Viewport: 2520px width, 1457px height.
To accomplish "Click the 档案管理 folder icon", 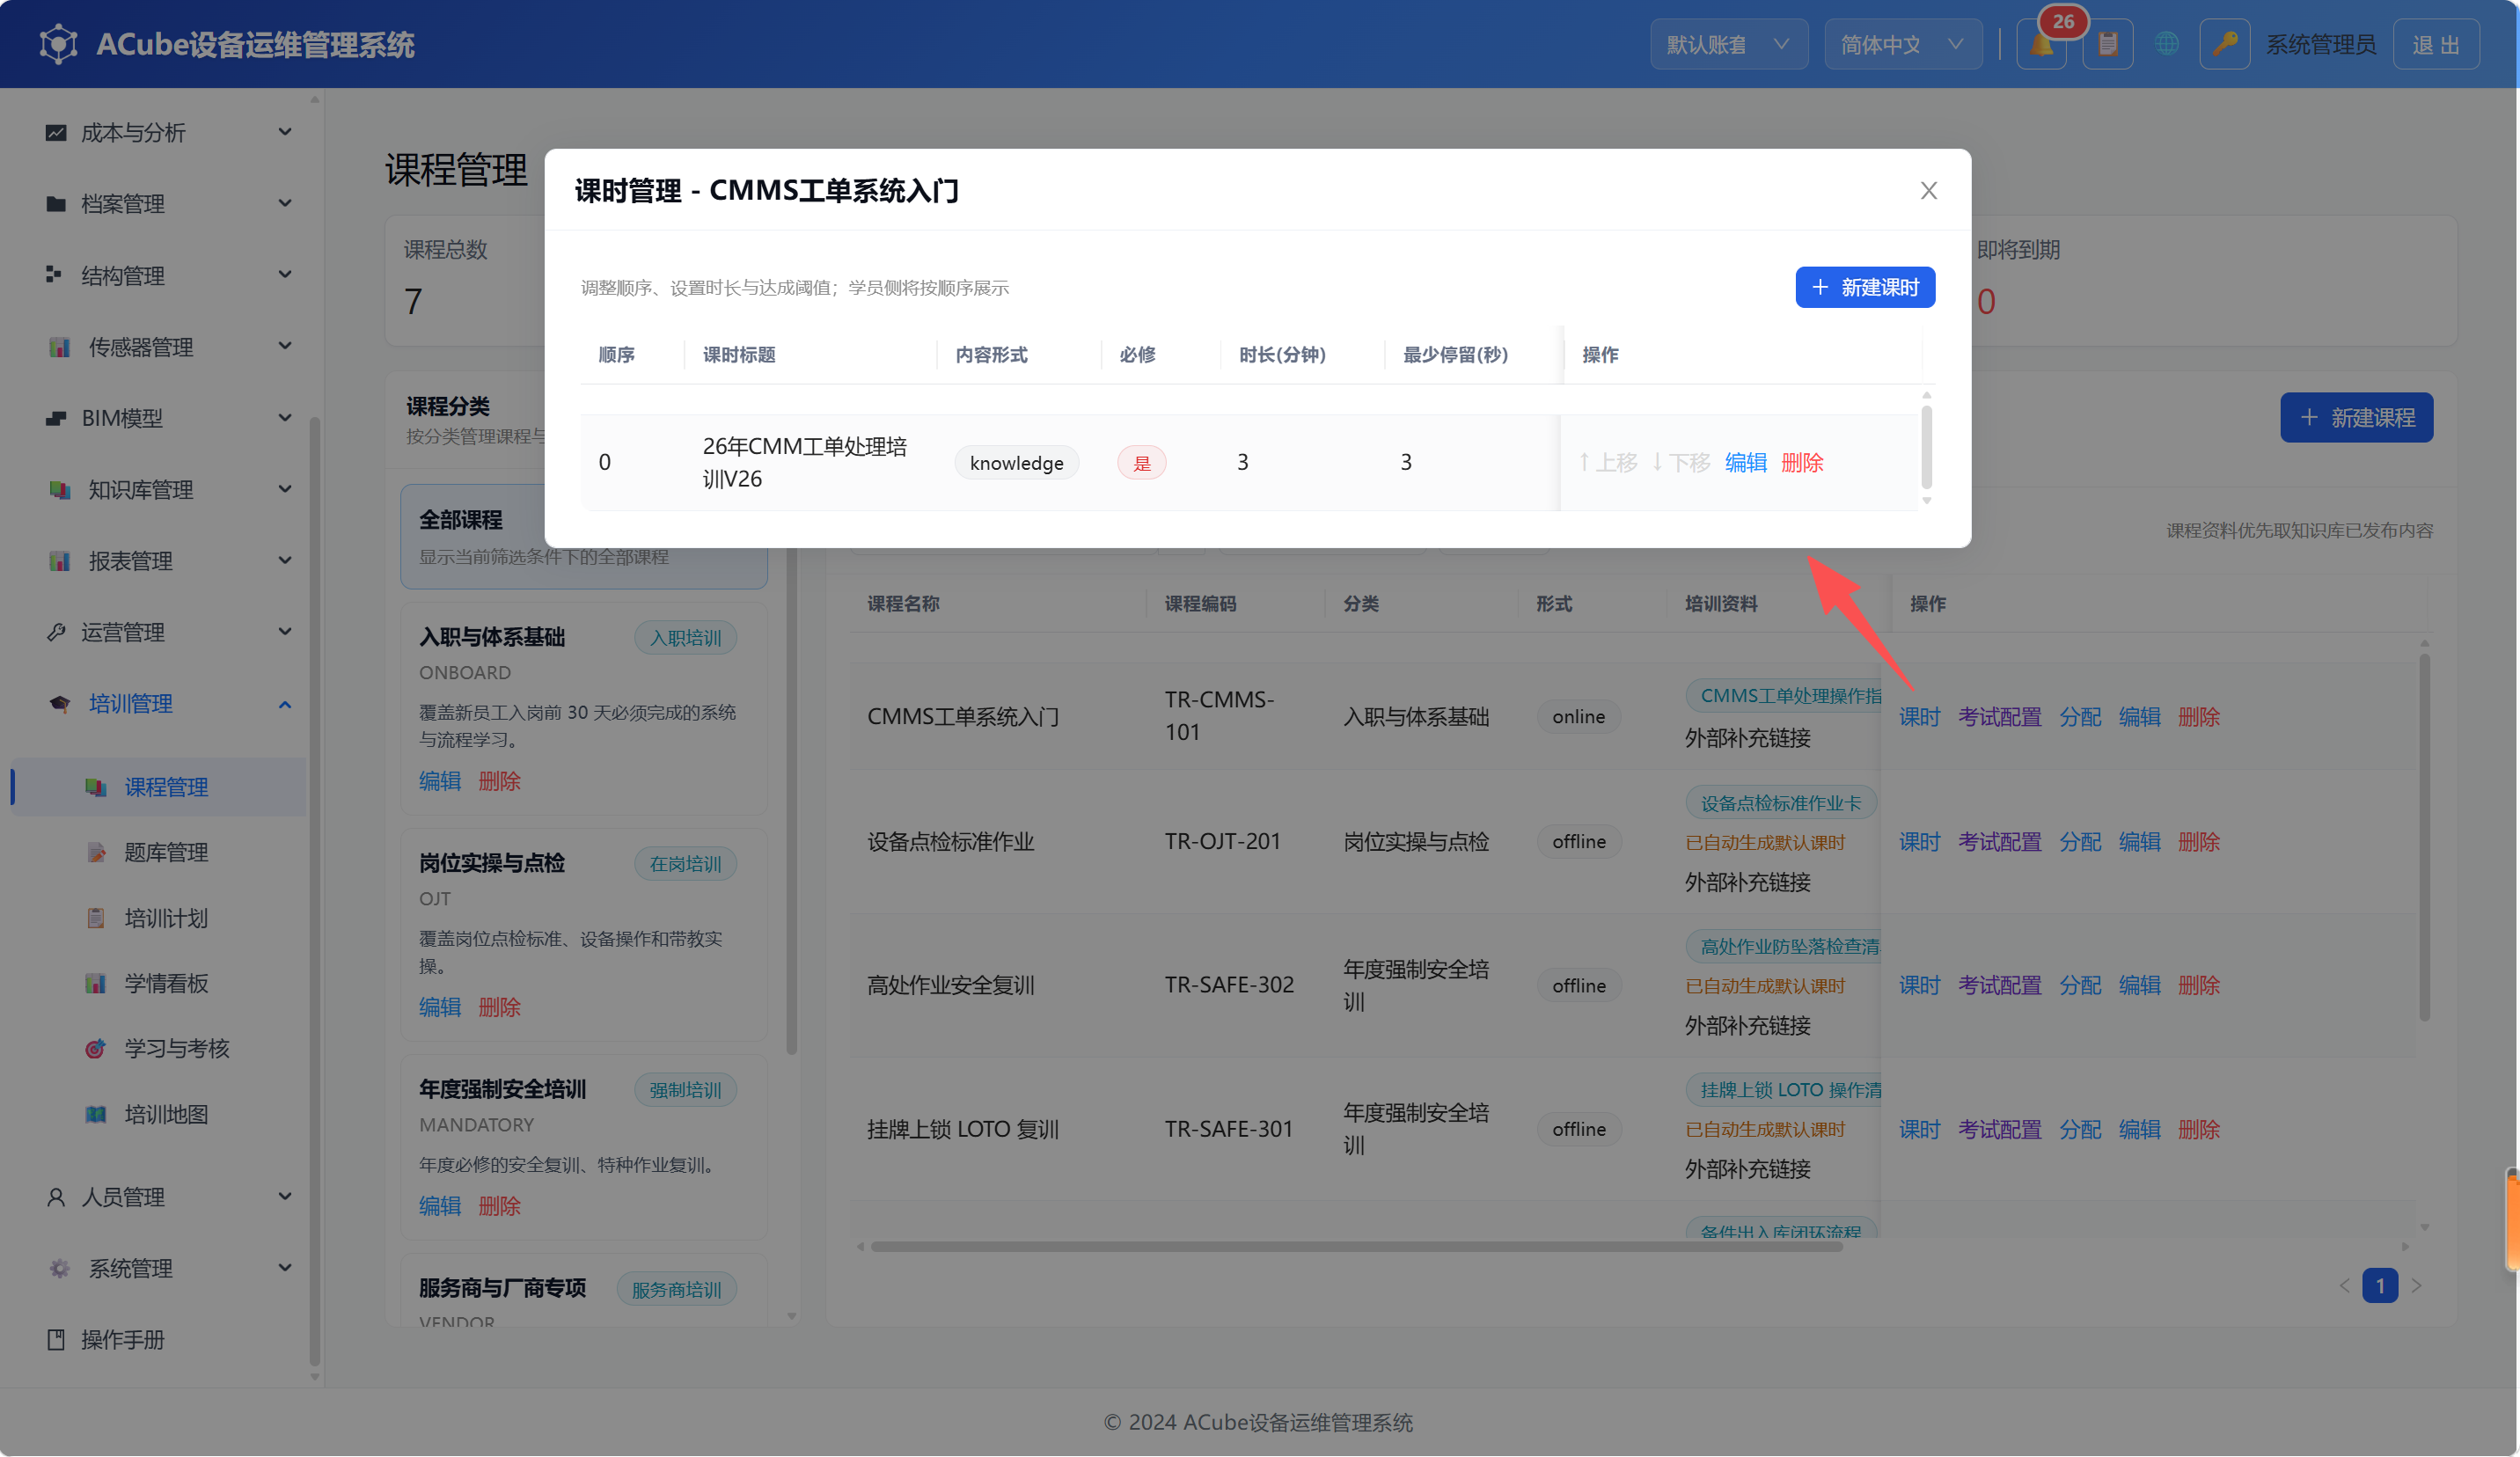I will [x=56, y=203].
